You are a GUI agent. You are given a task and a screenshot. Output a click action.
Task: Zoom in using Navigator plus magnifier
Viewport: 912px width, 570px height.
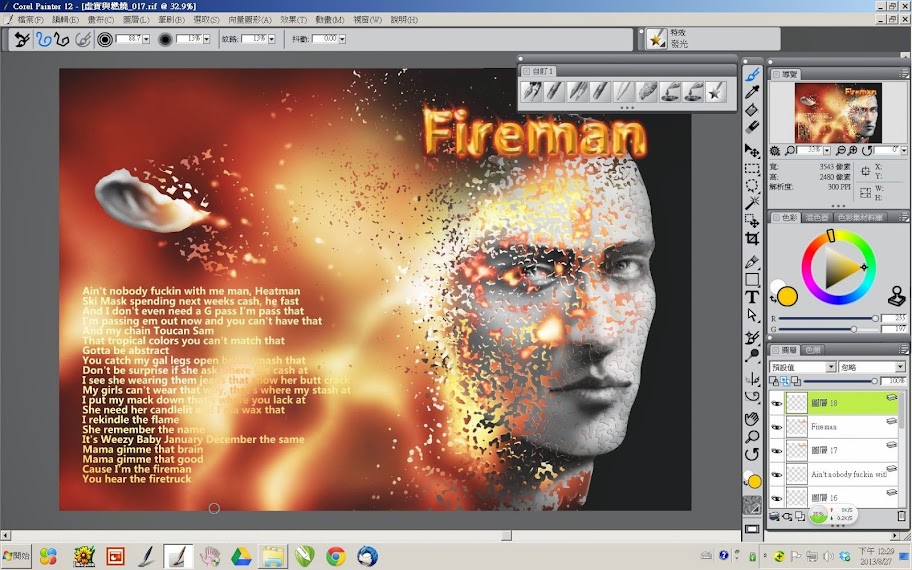[x=852, y=151]
